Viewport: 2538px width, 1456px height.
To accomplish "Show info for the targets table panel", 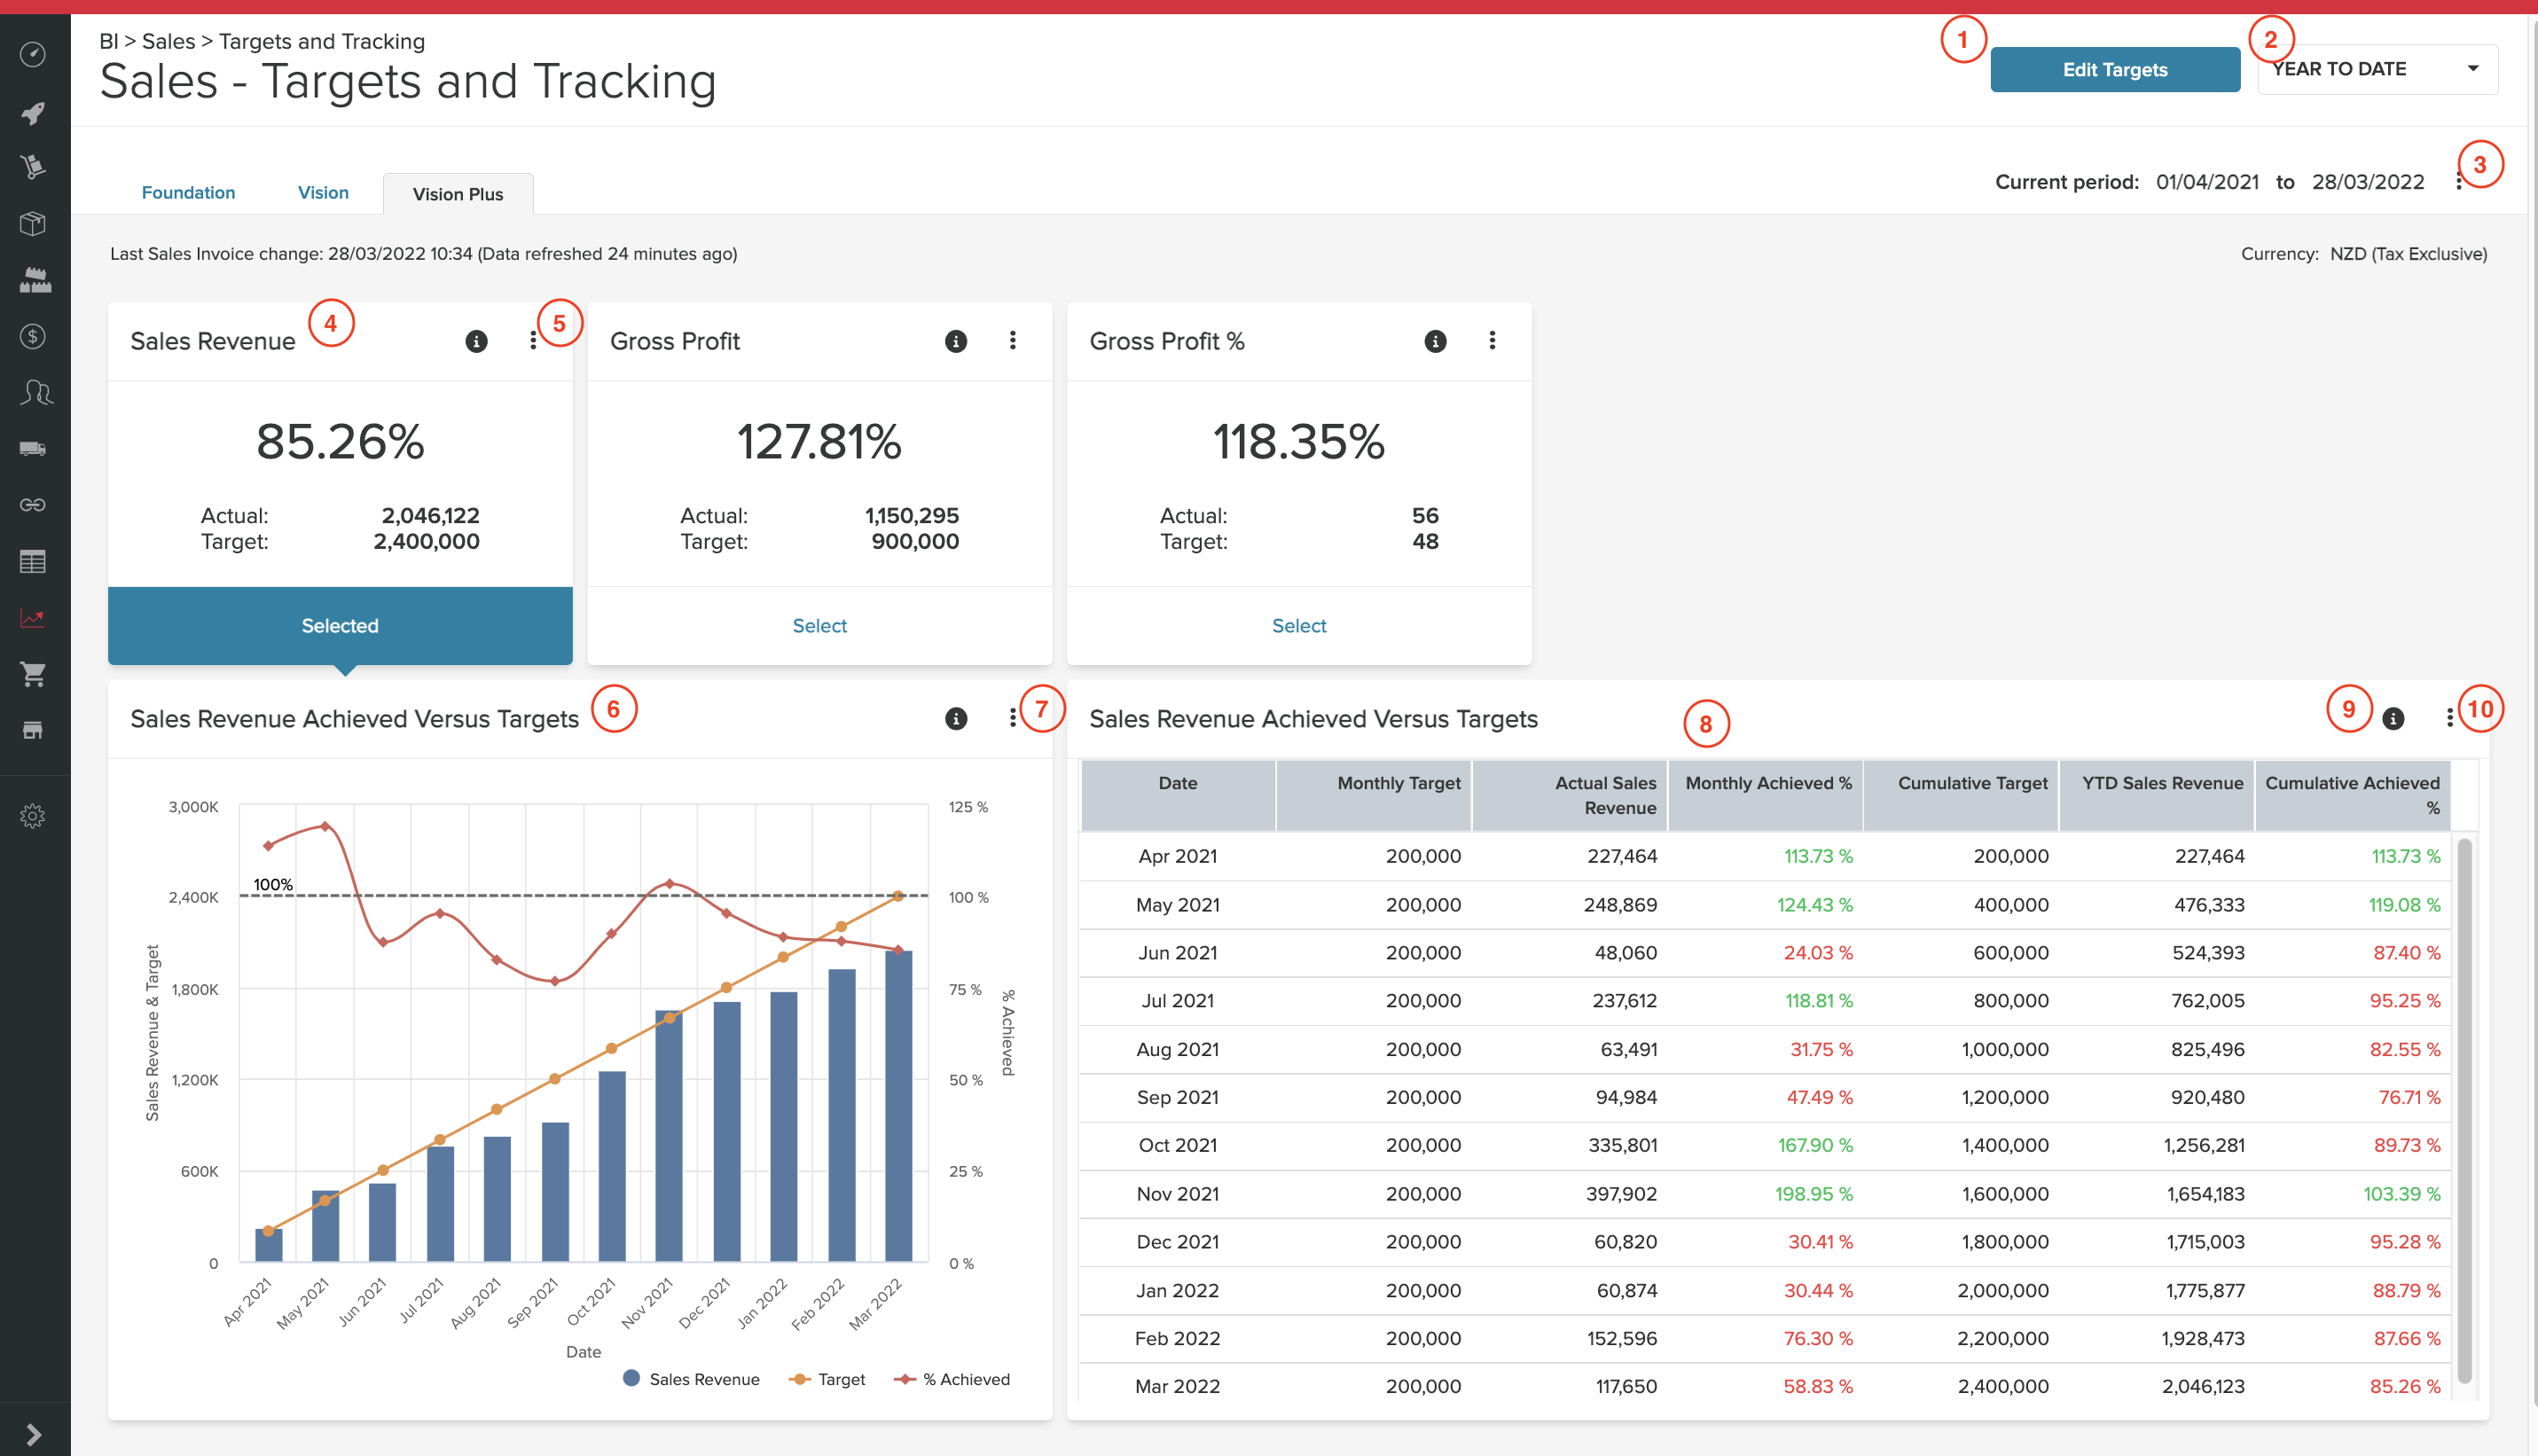I will (2393, 719).
